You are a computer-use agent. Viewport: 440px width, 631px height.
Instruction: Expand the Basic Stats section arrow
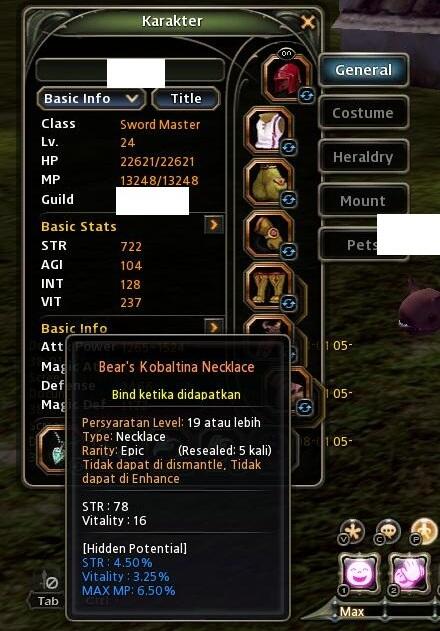[213, 225]
